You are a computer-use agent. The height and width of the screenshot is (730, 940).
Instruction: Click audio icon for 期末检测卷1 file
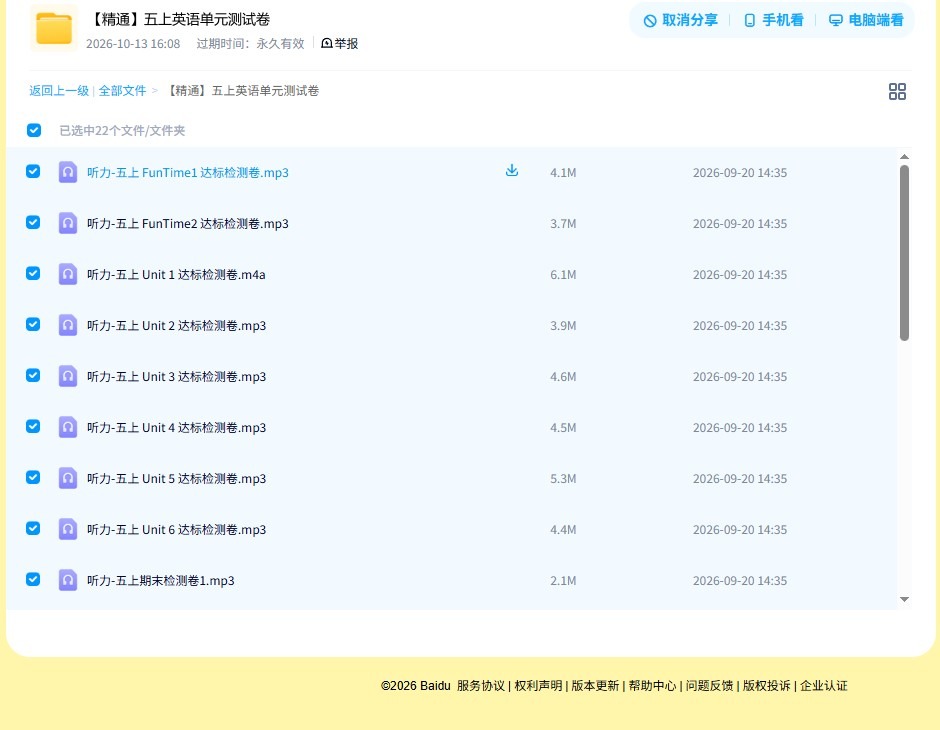click(x=68, y=580)
